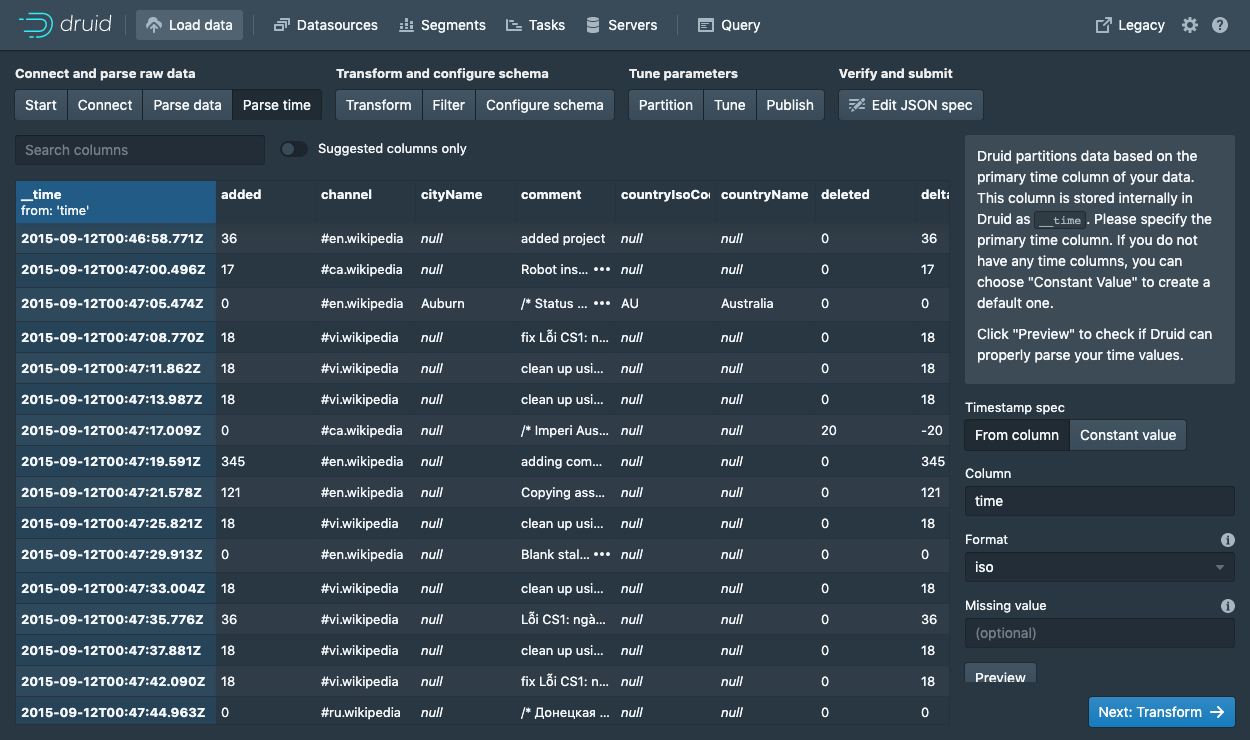
Task: Open Datasources view via its icon
Action: [x=282, y=25]
